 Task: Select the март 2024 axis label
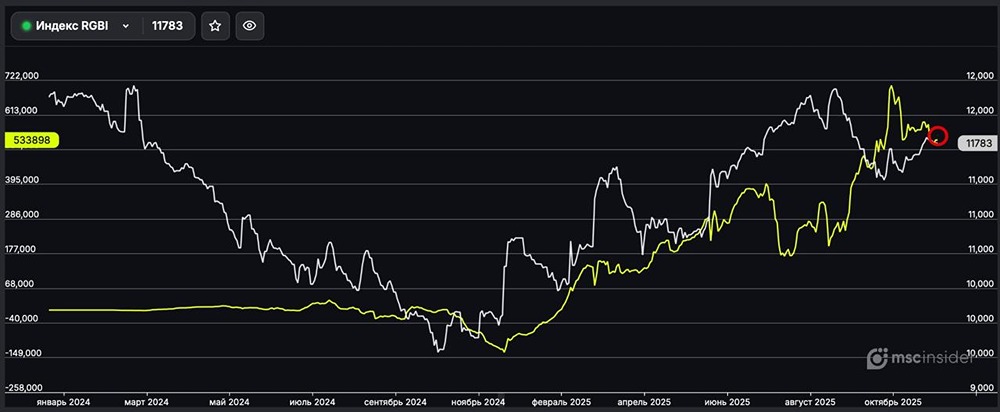145,402
